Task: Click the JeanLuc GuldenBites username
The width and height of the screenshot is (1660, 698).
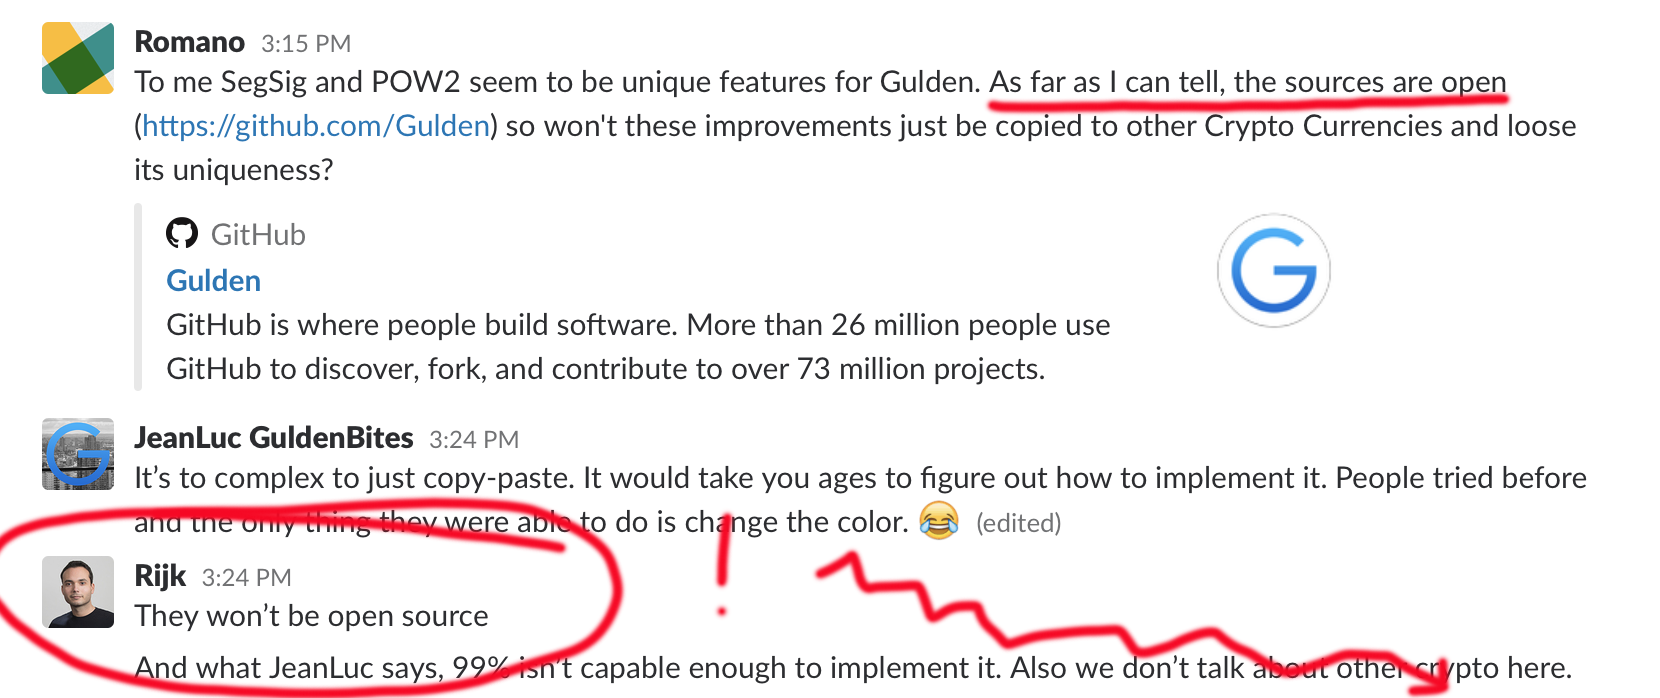Action: [x=273, y=438]
